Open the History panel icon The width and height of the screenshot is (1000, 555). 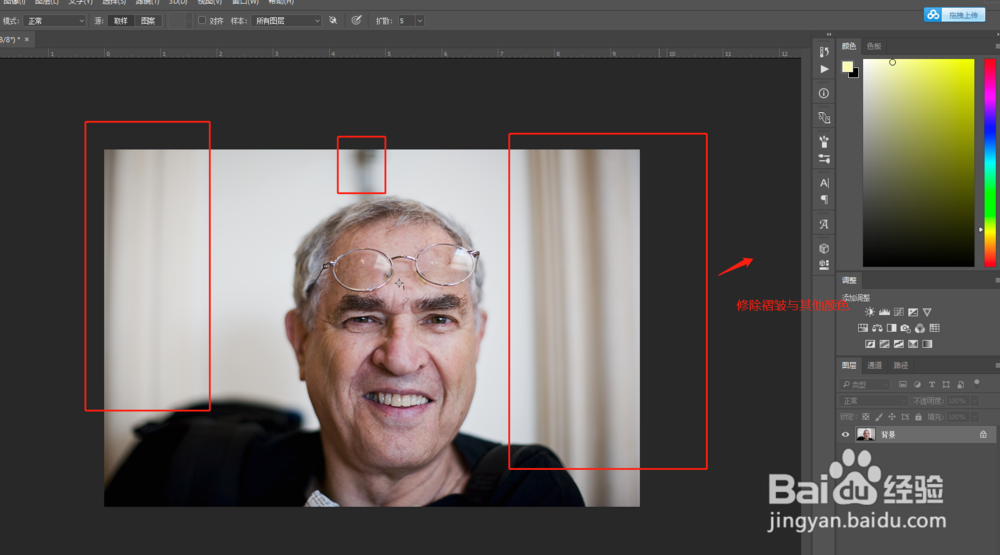824,52
